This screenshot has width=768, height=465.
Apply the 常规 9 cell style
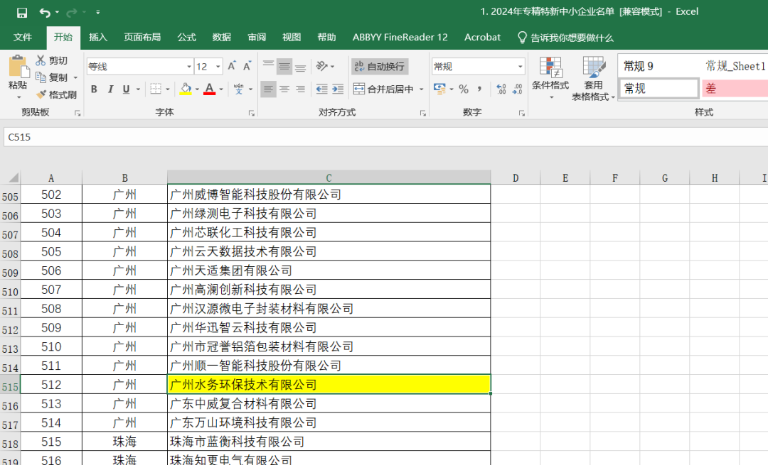658,66
